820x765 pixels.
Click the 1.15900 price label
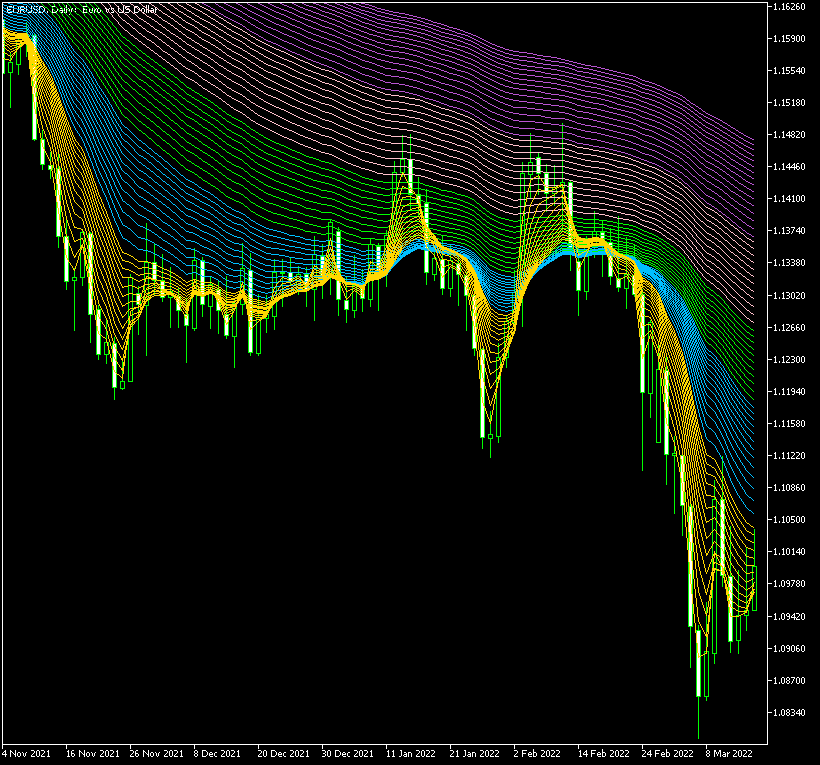click(x=789, y=39)
